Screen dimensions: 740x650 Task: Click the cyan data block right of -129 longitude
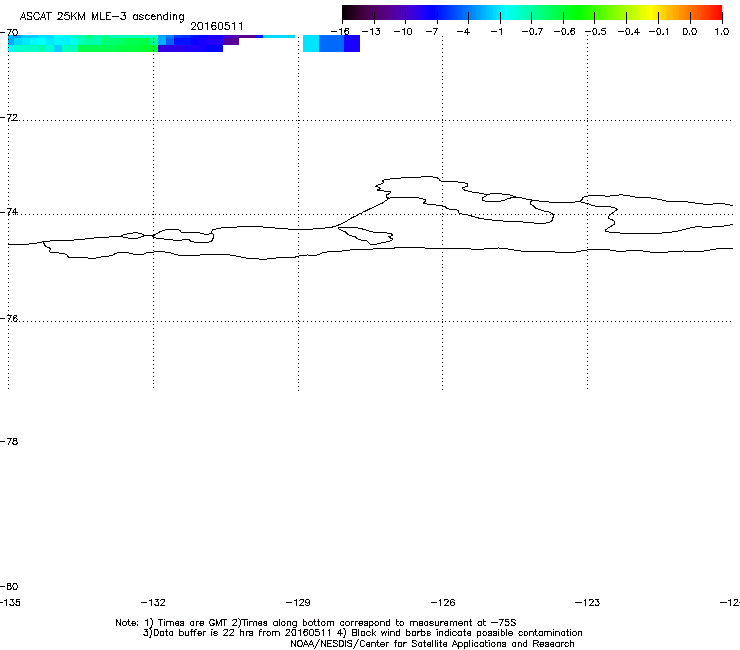311,43
